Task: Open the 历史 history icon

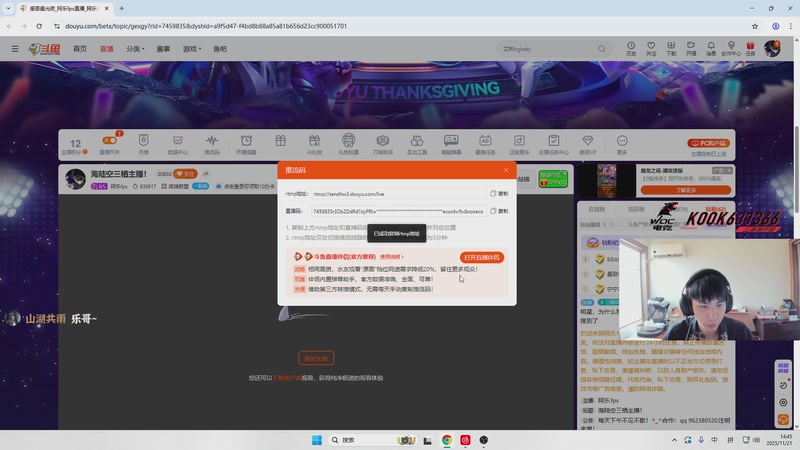Action: click(631, 48)
